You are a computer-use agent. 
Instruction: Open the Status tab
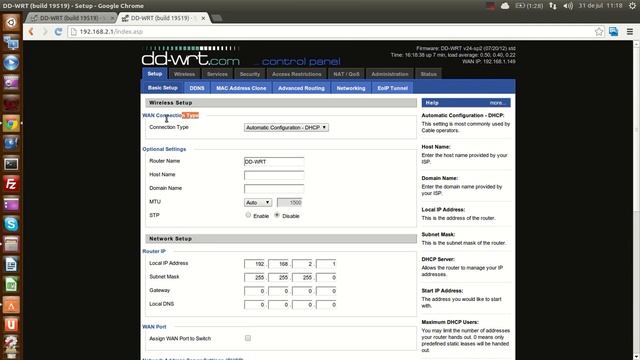click(429, 74)
